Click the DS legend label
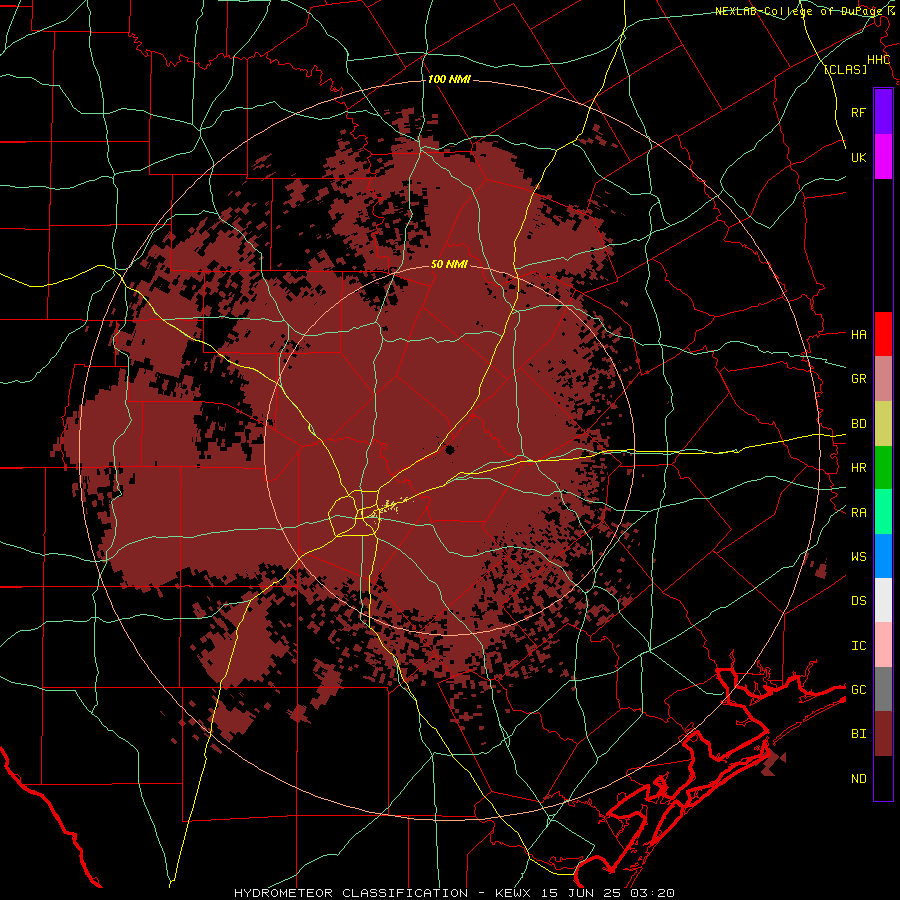 click(859, 601)
